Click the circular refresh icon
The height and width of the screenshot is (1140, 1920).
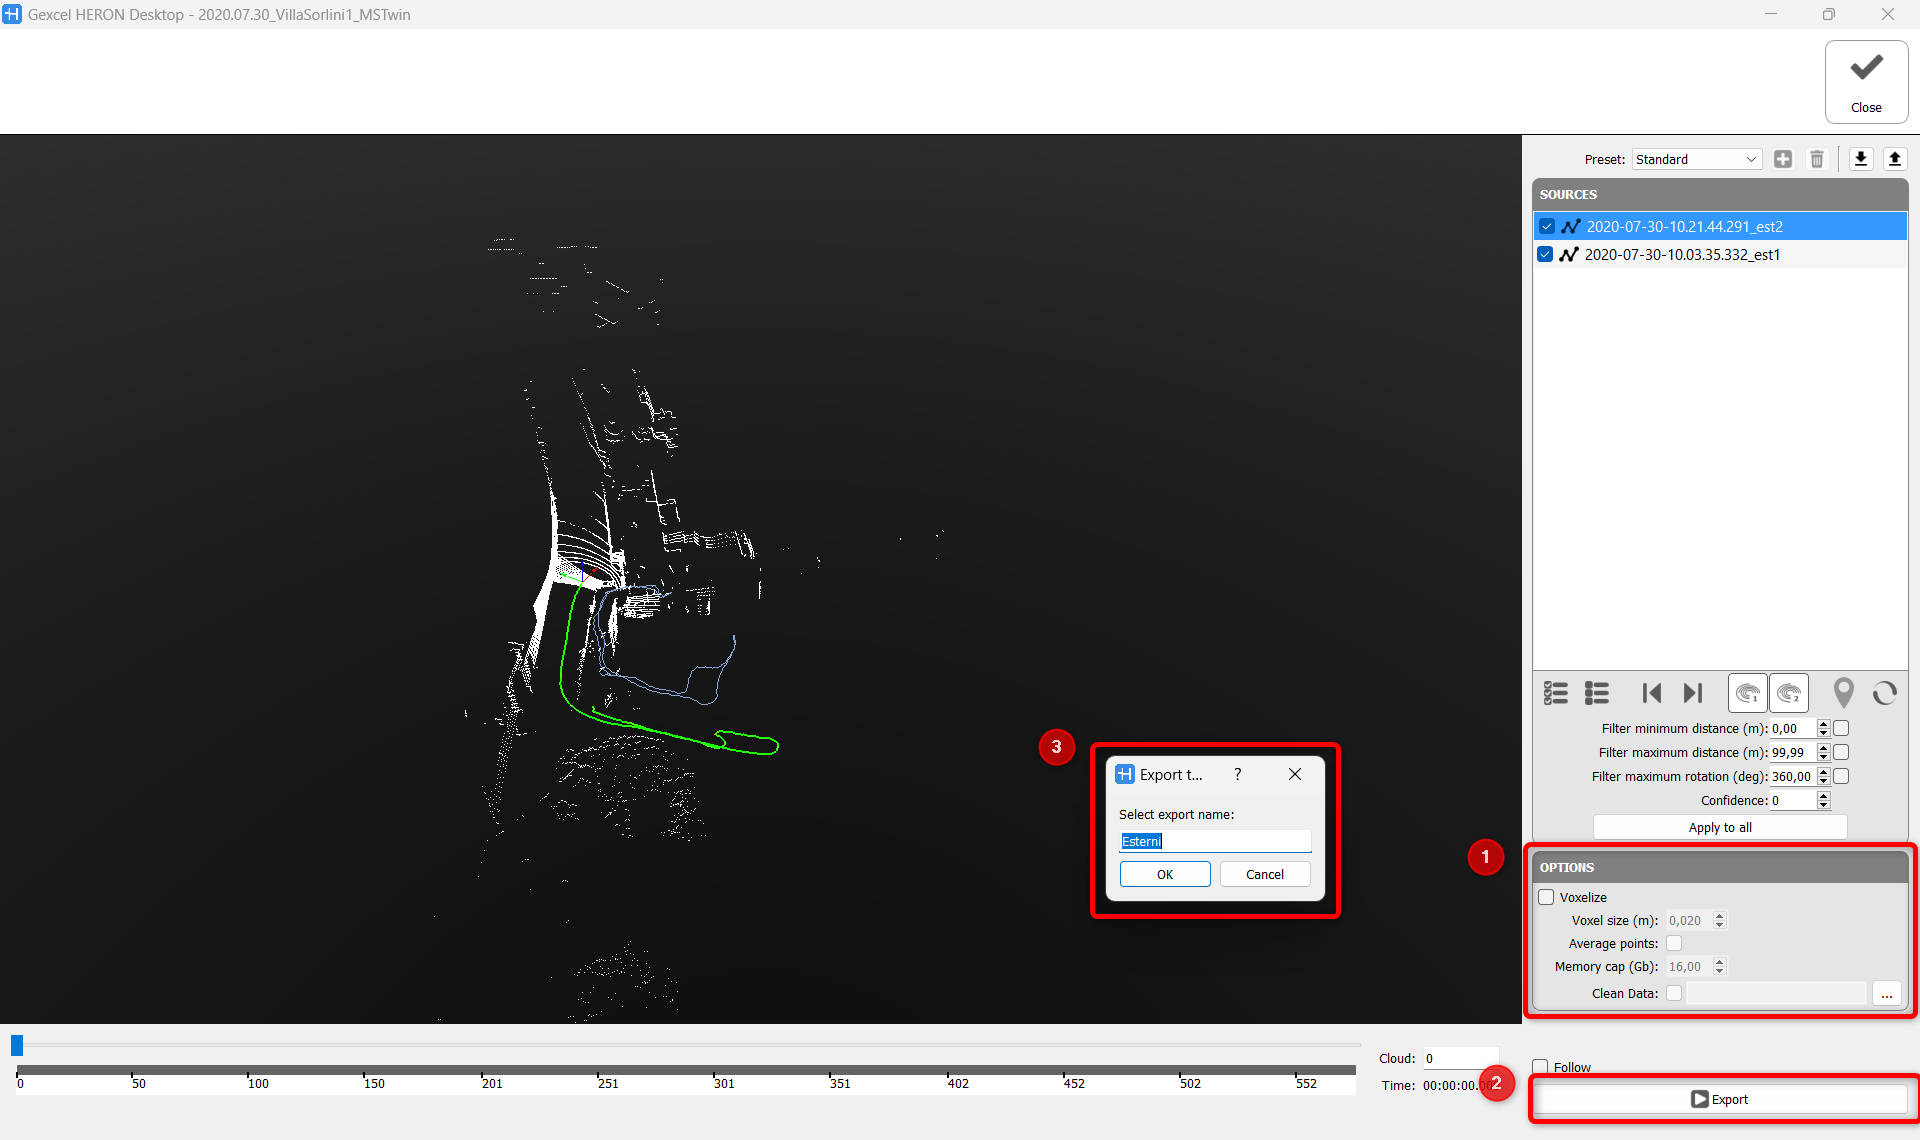tap(1885, 693)
